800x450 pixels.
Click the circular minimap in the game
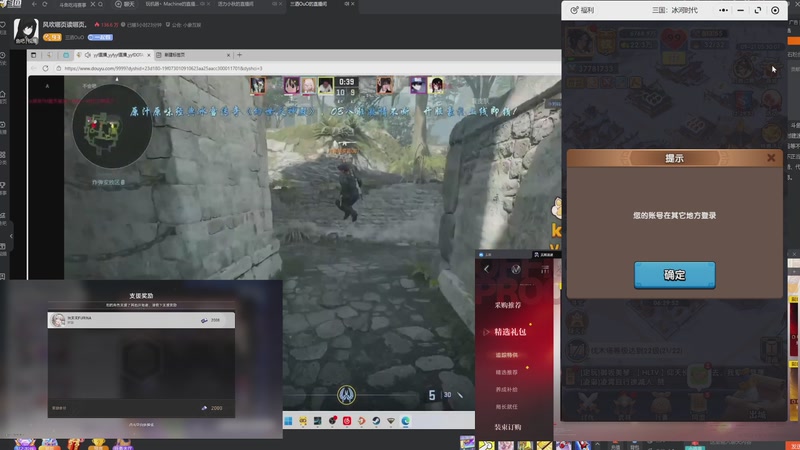(112, 127)
